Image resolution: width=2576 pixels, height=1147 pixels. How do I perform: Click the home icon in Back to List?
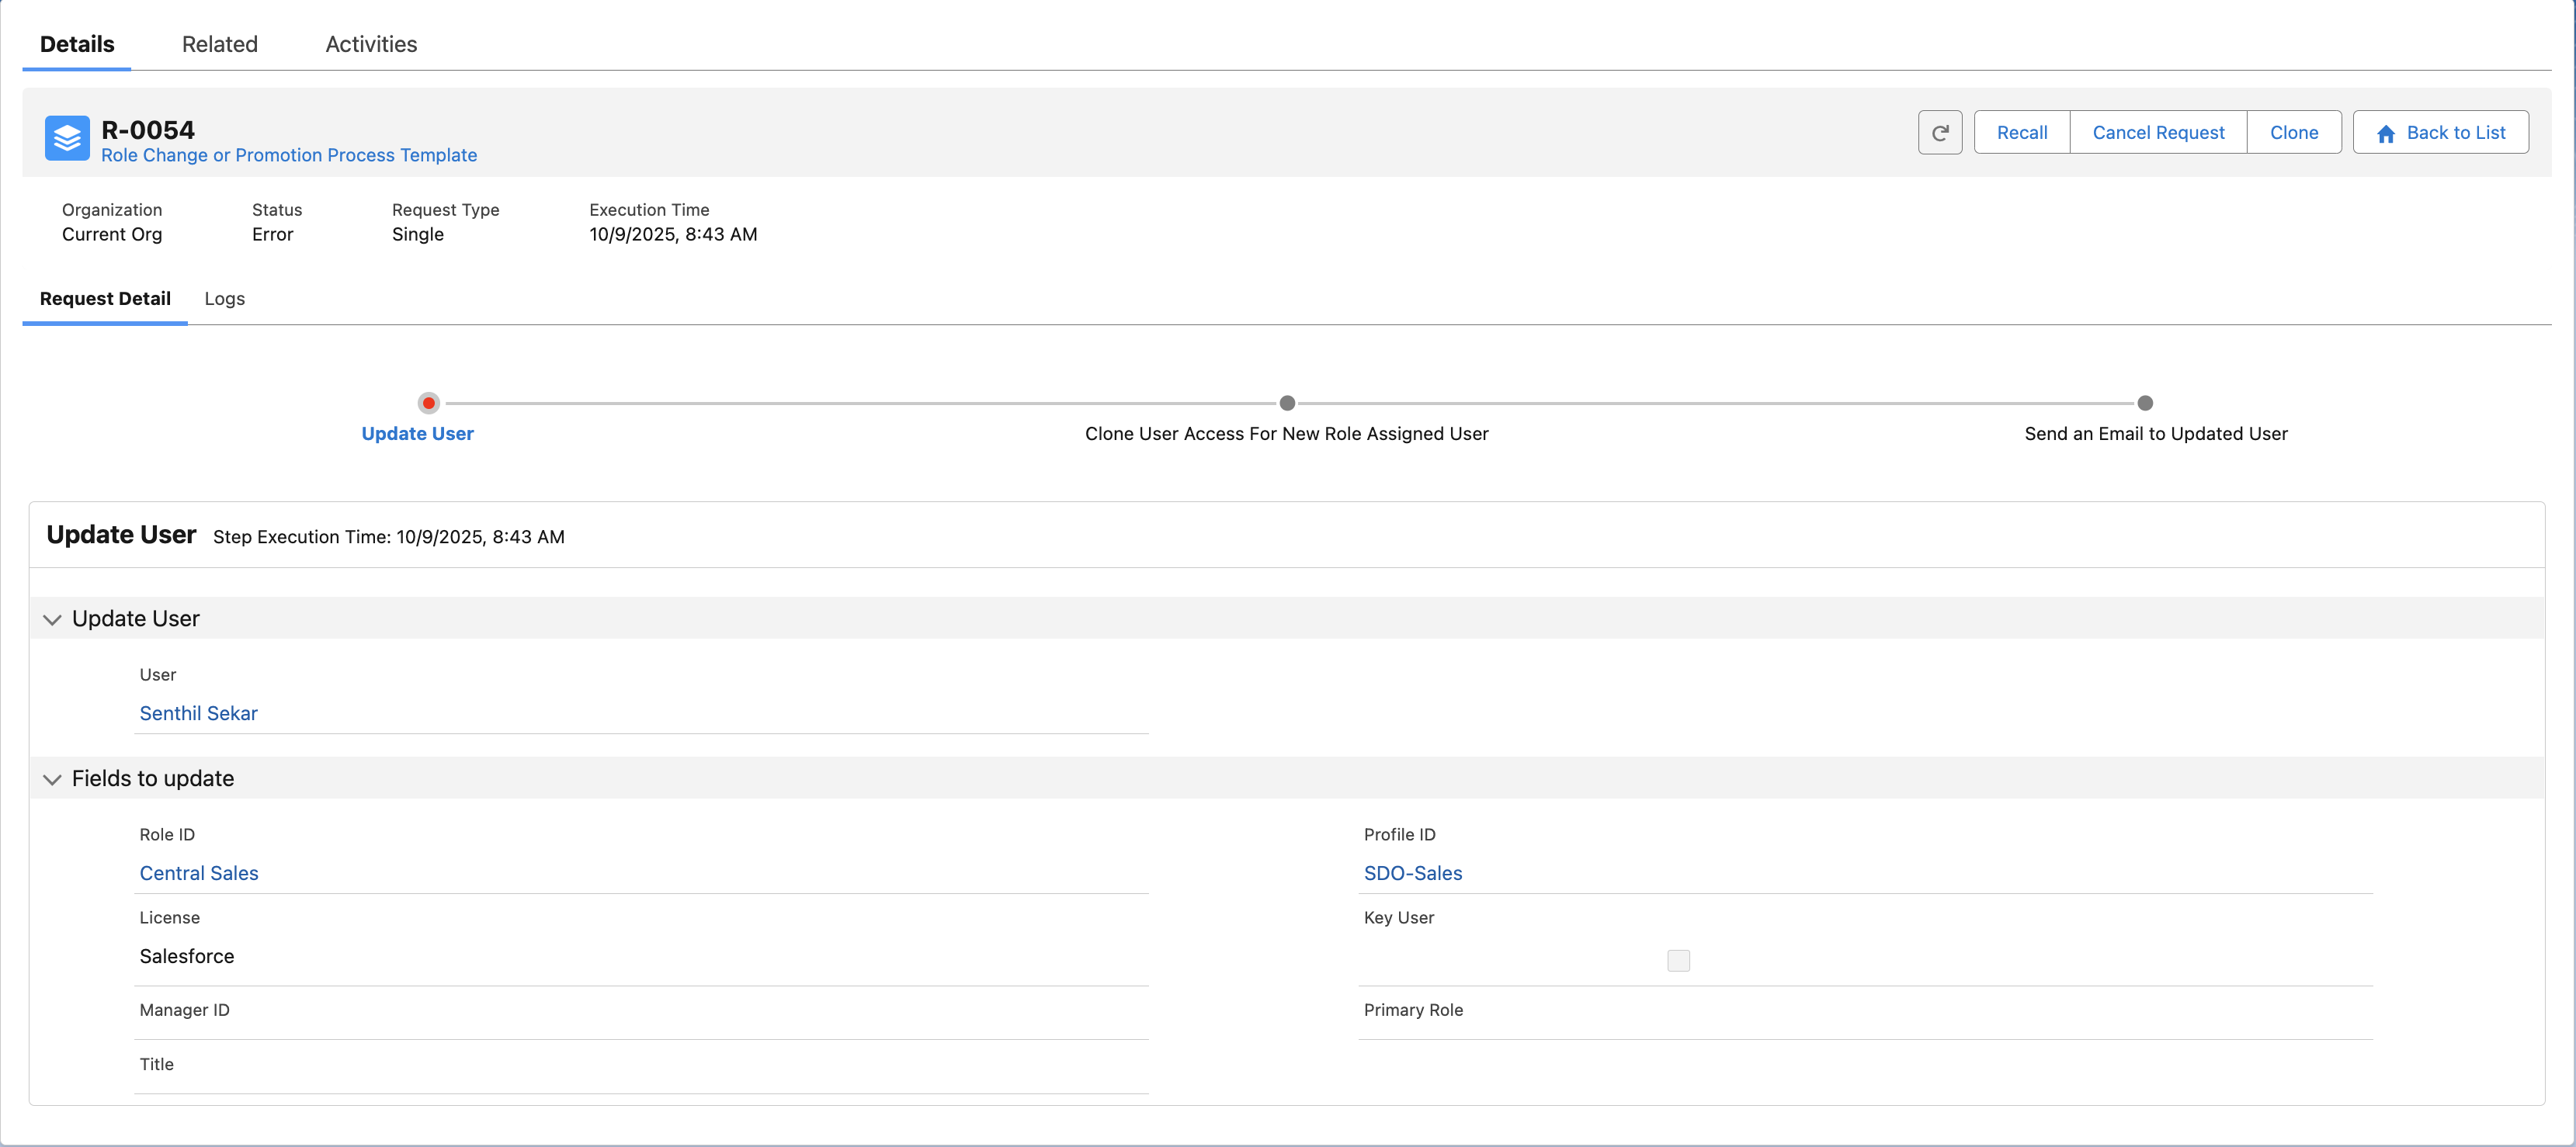[x=2386, y=134]
